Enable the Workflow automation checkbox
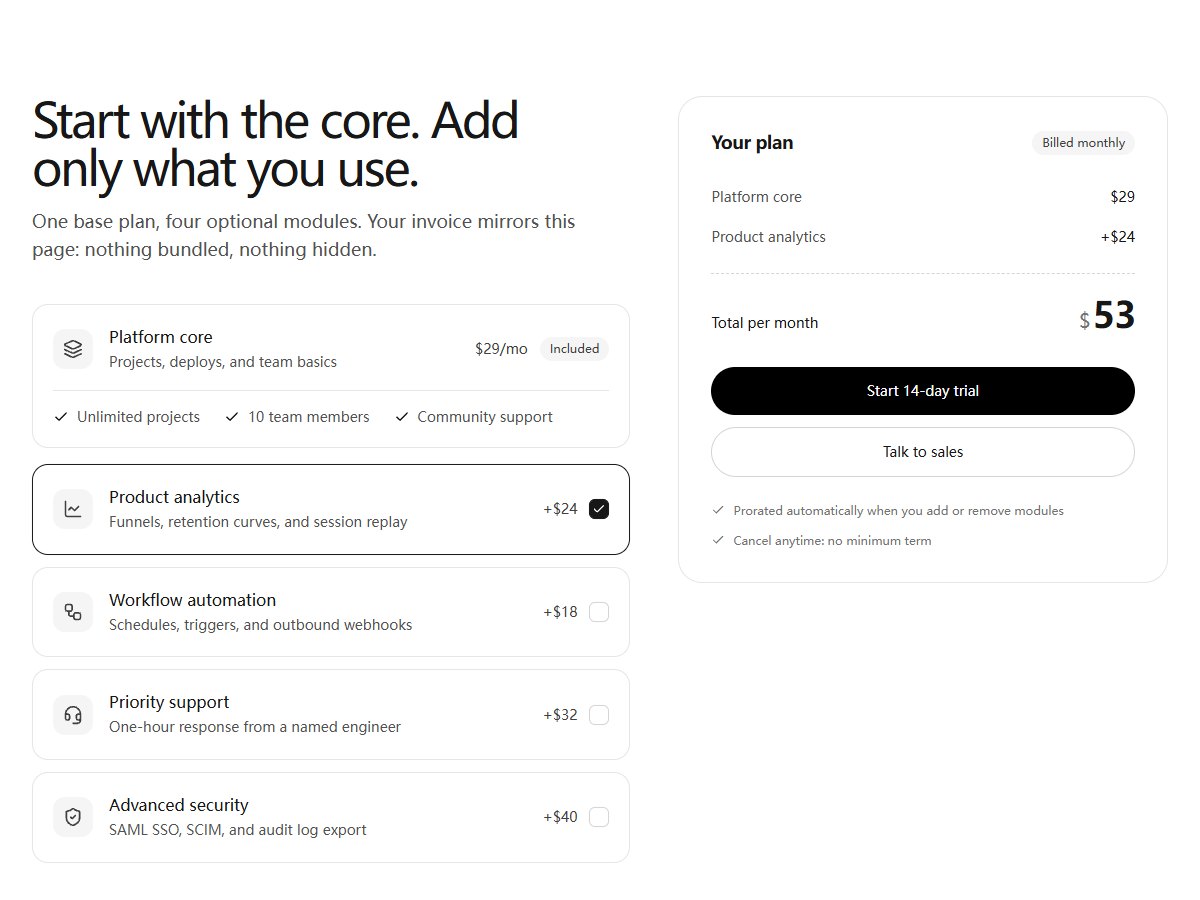Image resolution: width=1200 pixels, height=900 pixels. 599,612
